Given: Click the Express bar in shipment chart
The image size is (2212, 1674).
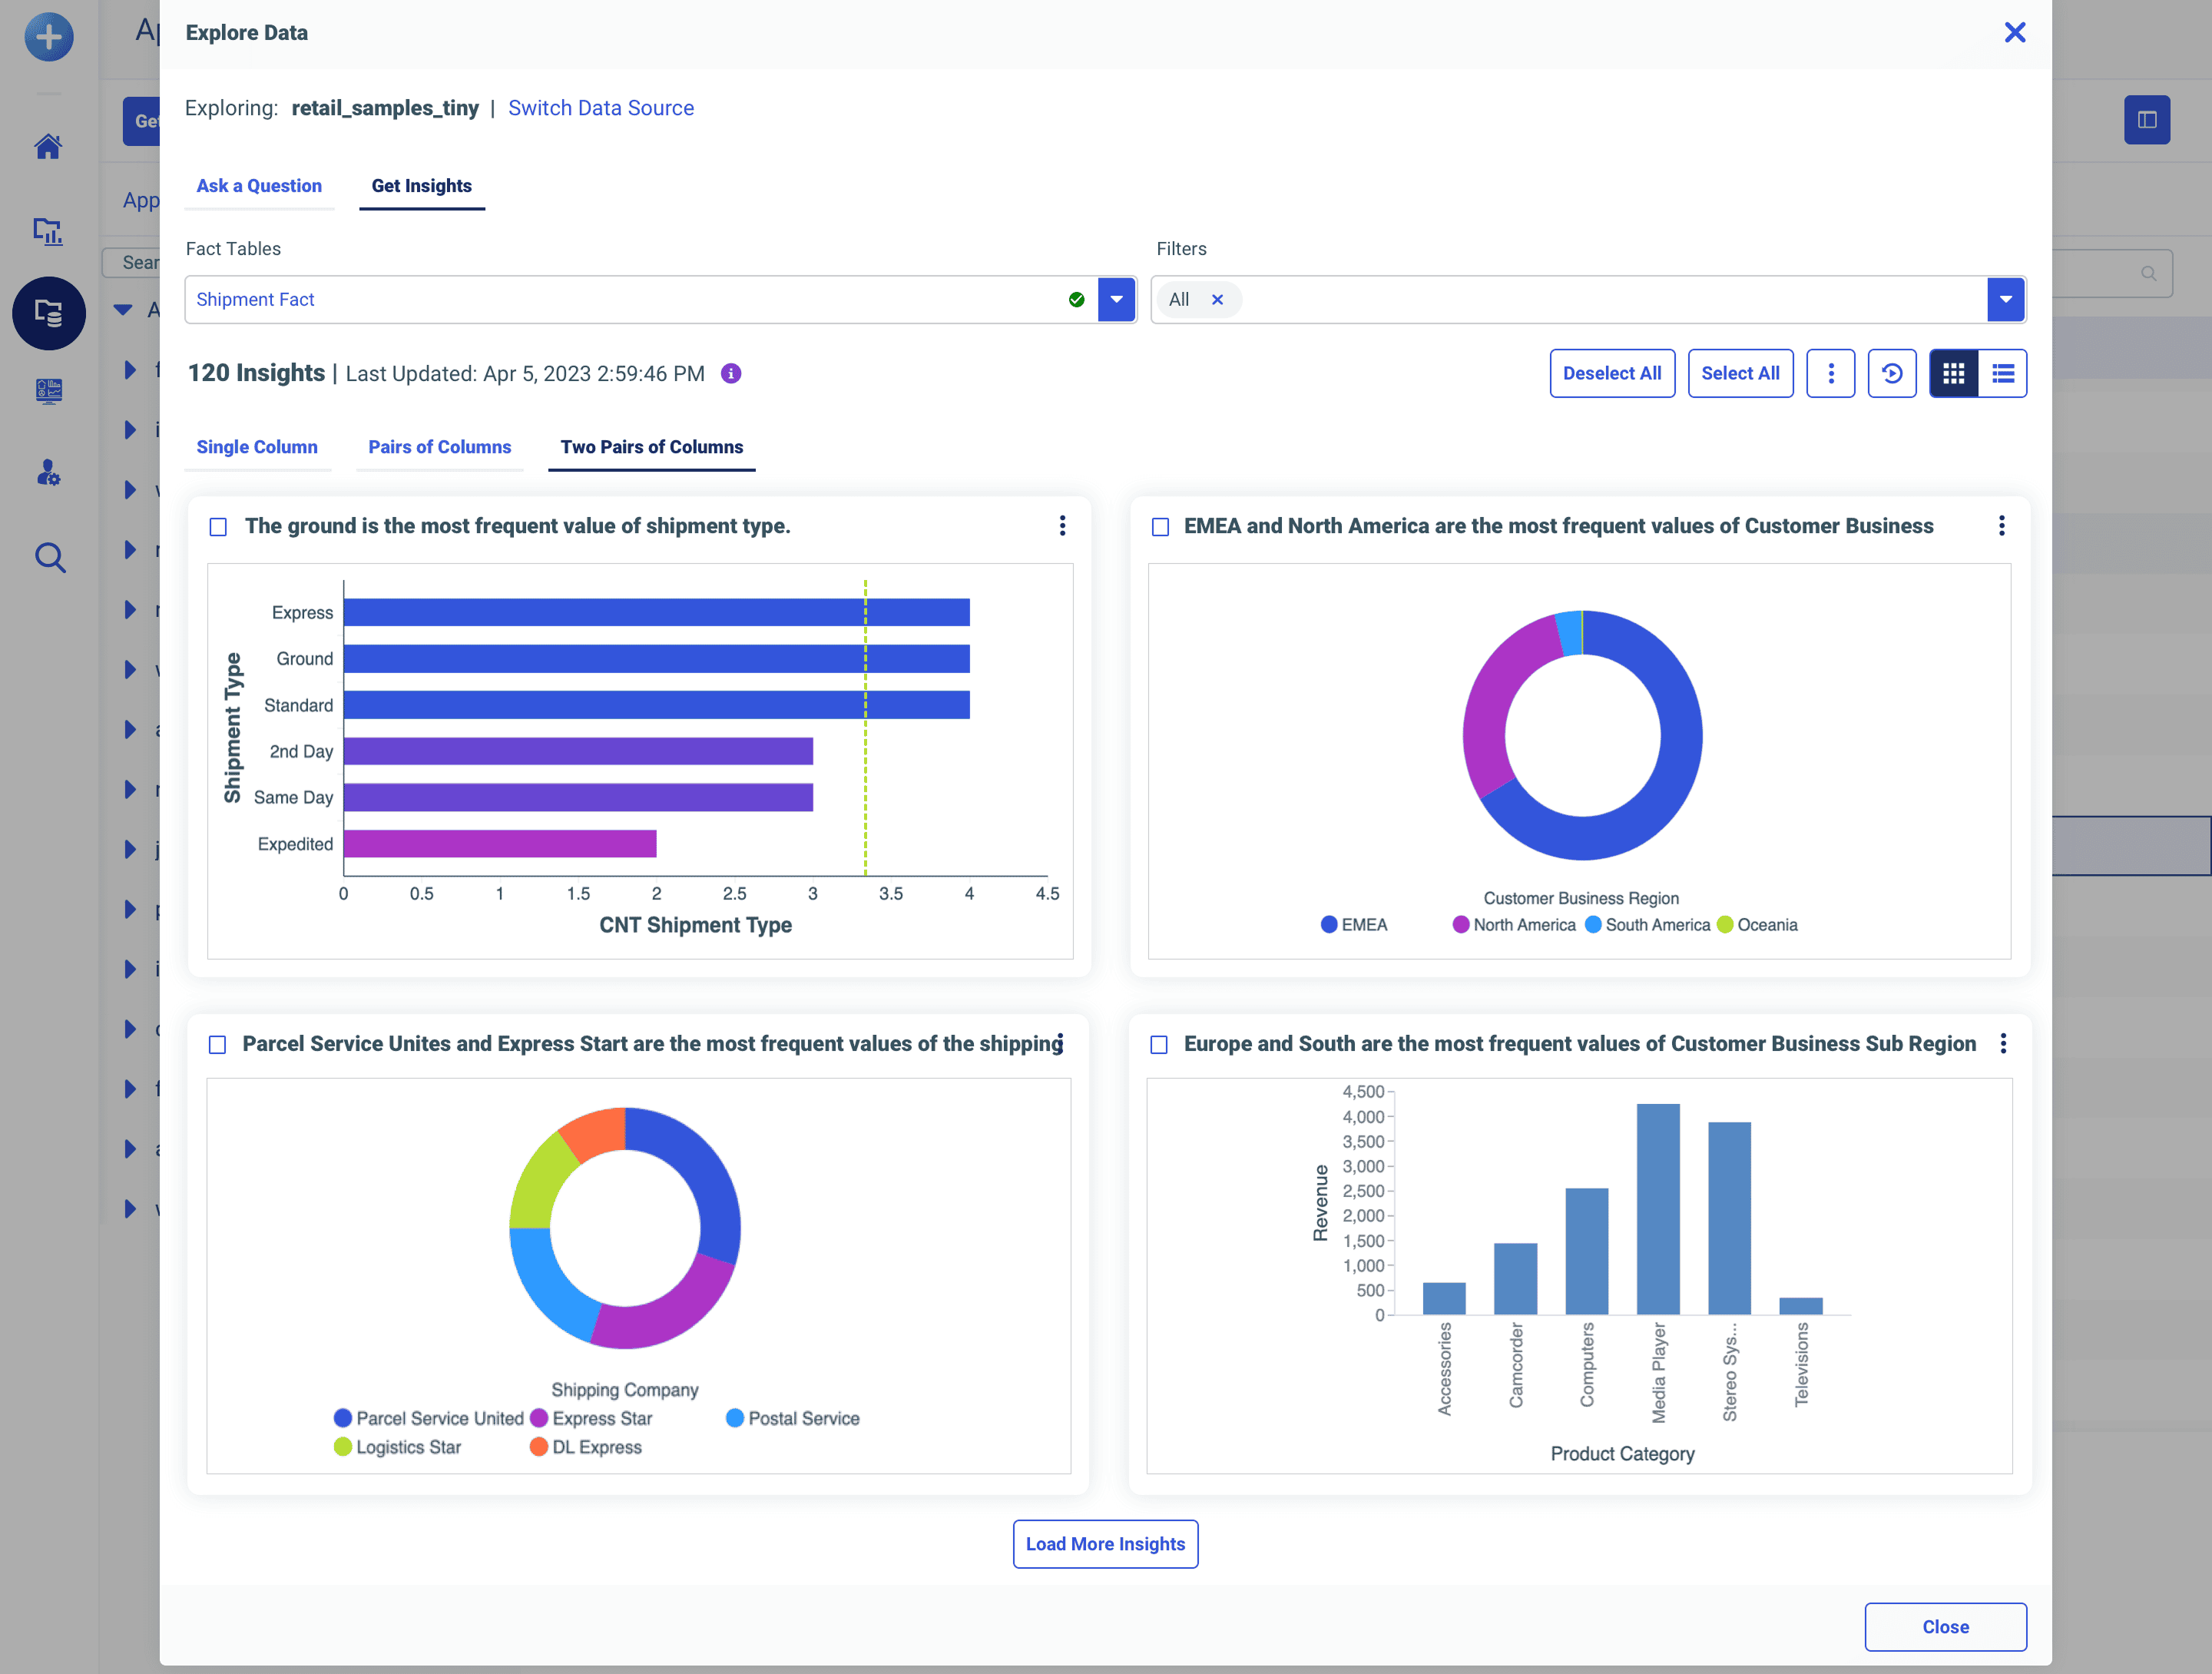Looking at the screenshot, I should (x=656, y=612).
